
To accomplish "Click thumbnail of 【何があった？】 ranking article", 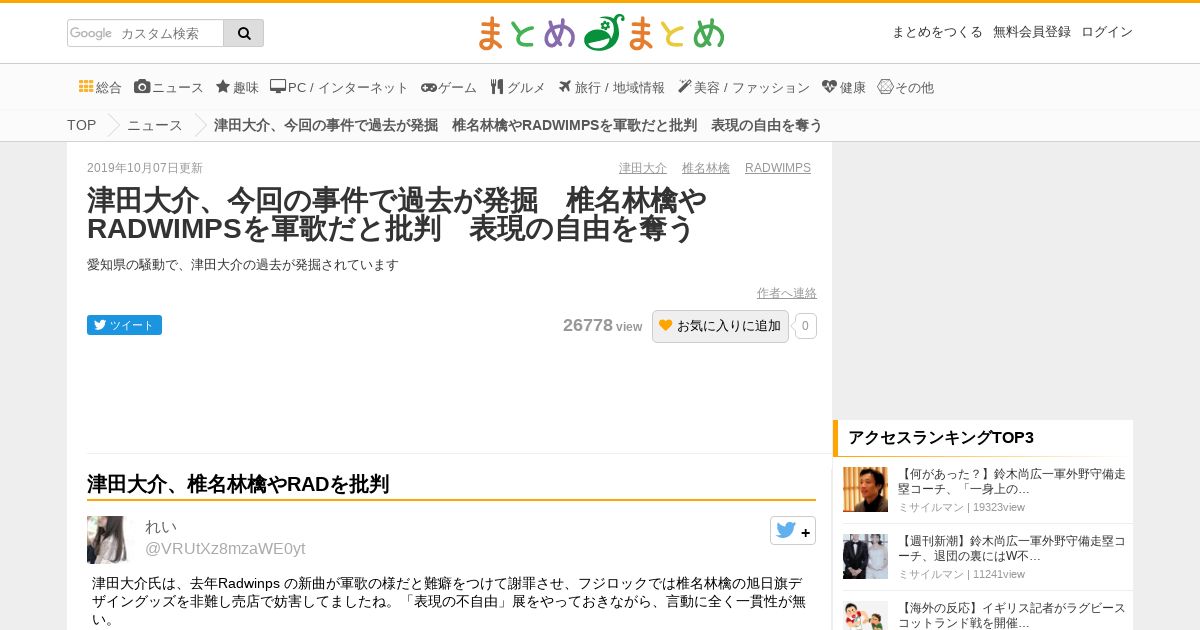I will pos(865,490).
